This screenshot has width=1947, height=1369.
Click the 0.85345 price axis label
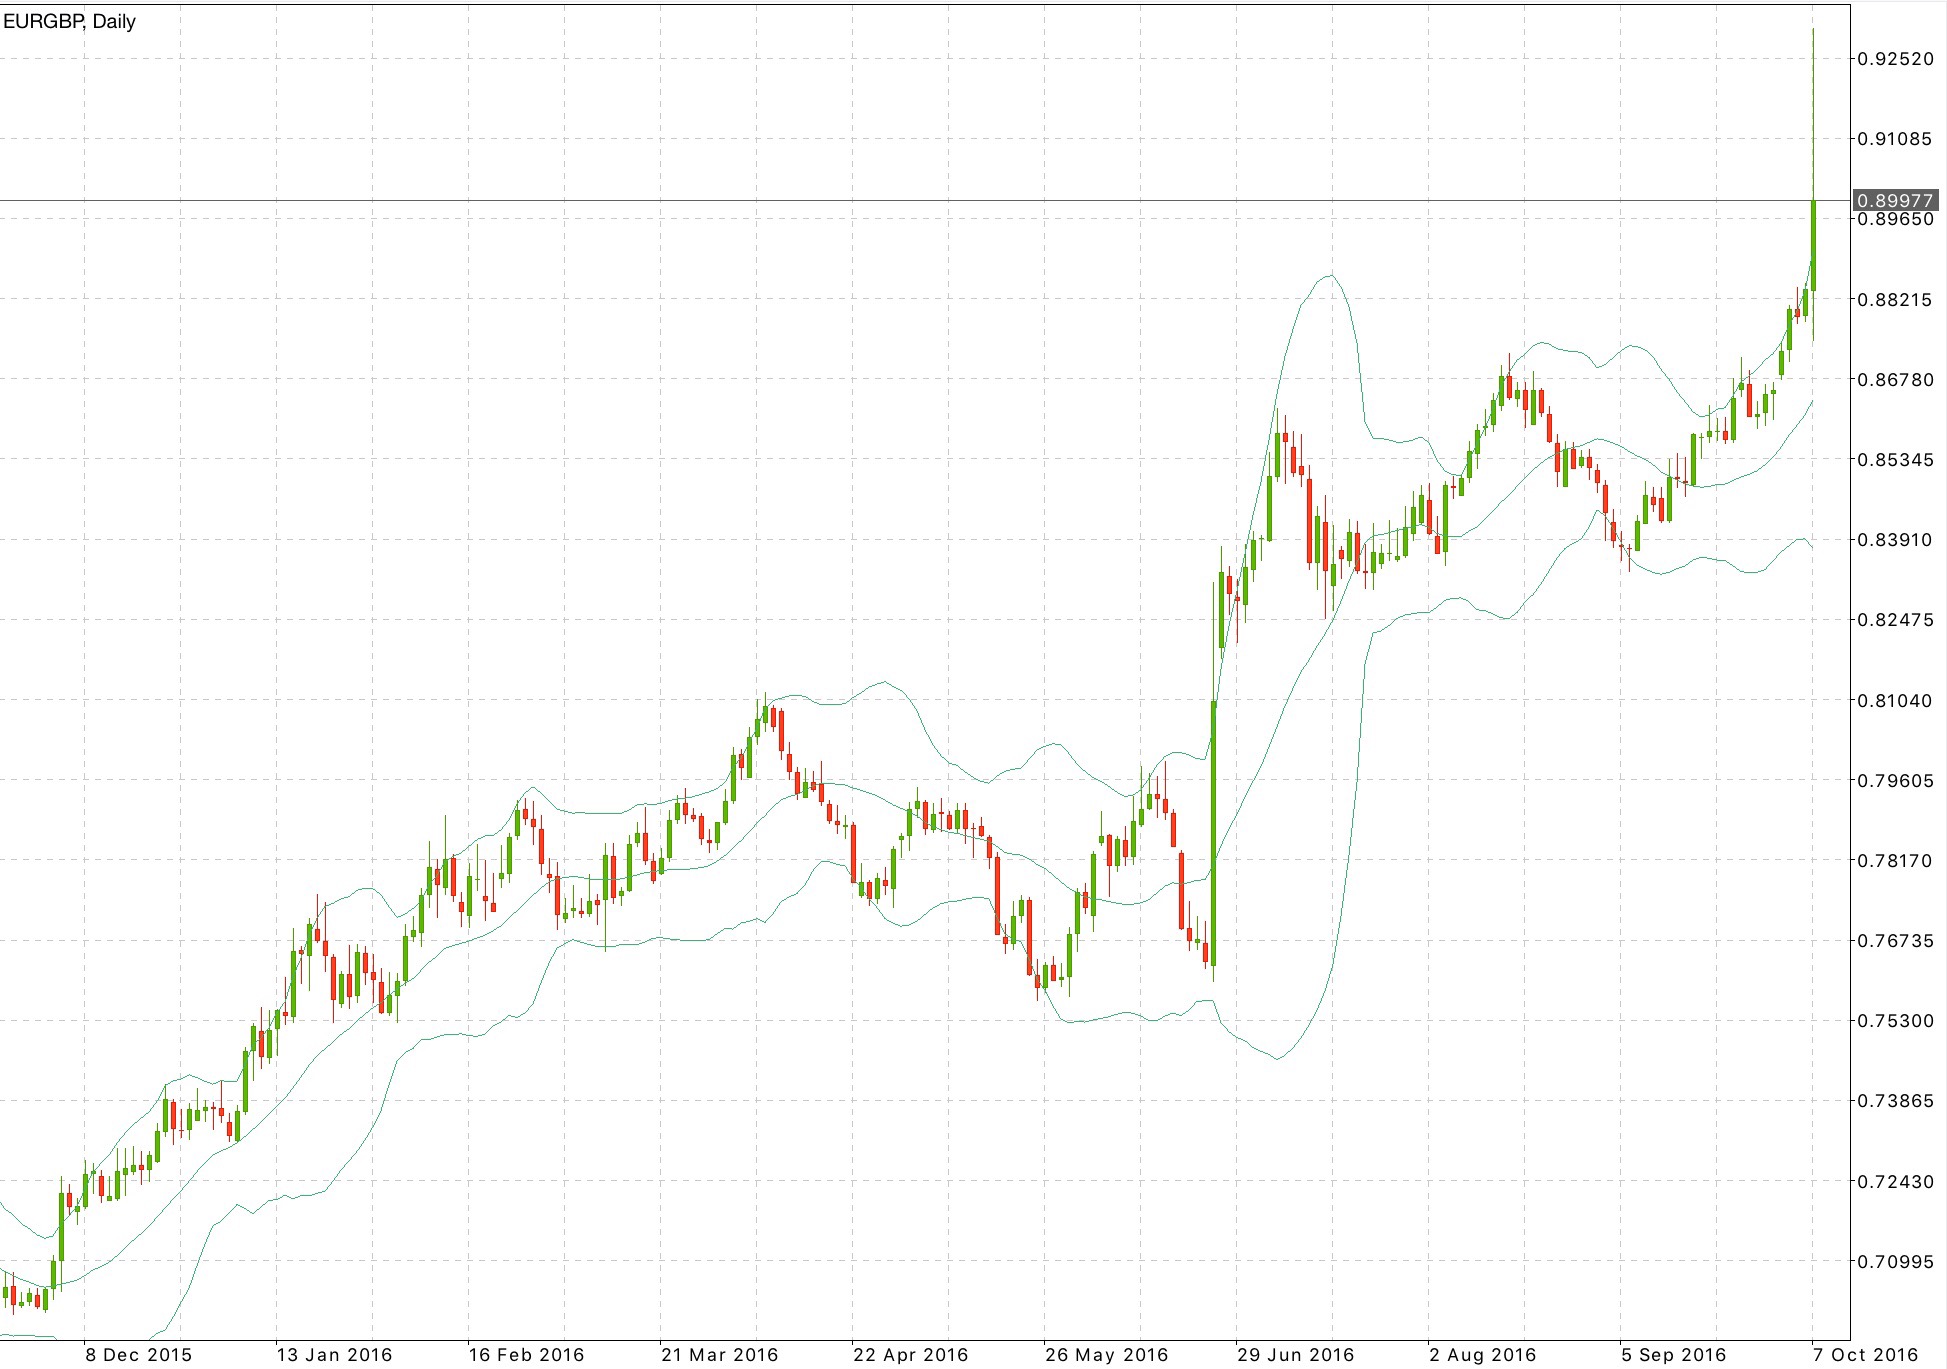point(1895,460)
